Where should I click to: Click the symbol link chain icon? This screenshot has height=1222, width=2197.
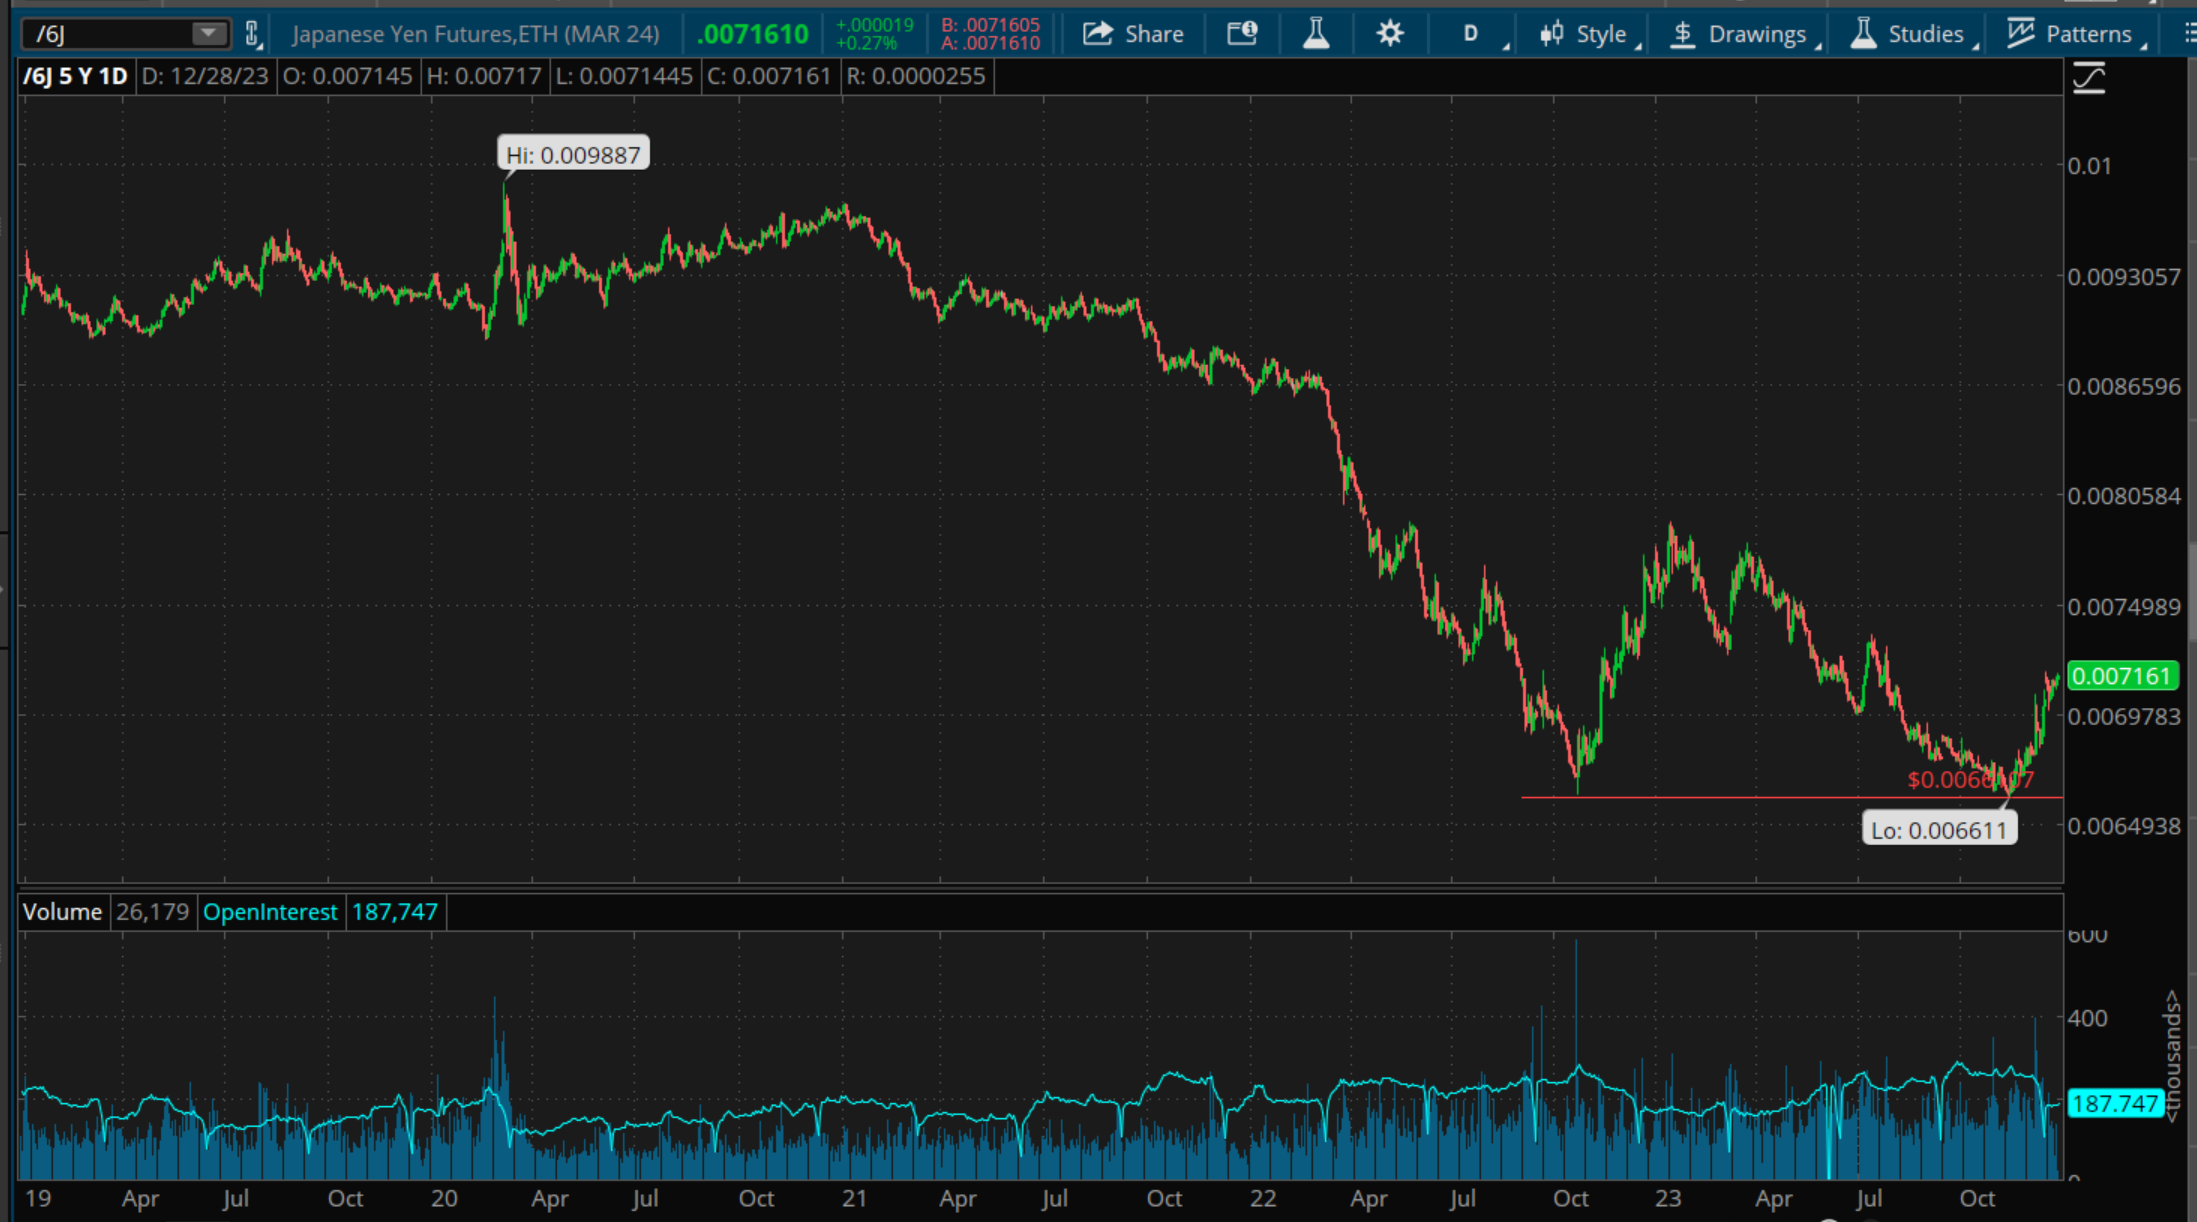tap(253, 34)
